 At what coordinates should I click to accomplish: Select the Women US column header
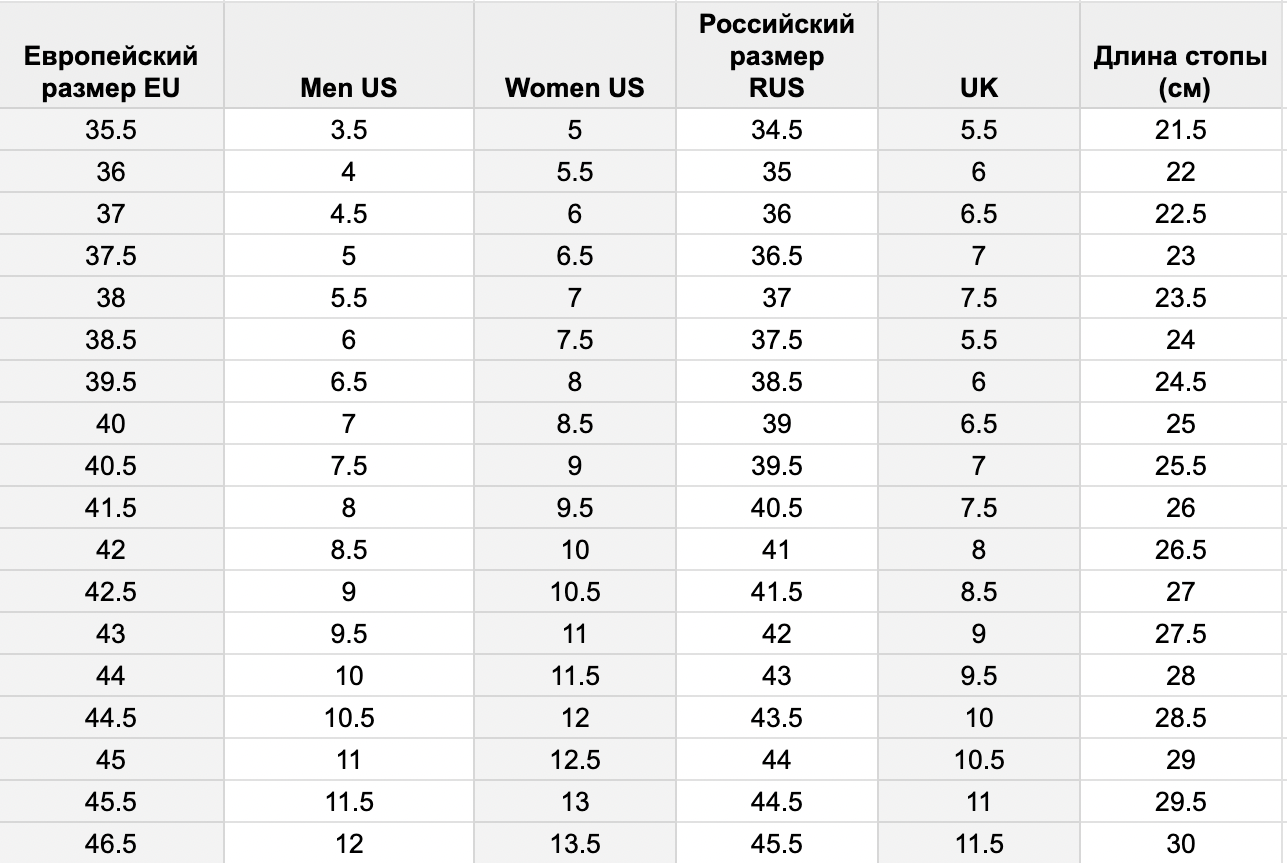click(x=575, y=55)
